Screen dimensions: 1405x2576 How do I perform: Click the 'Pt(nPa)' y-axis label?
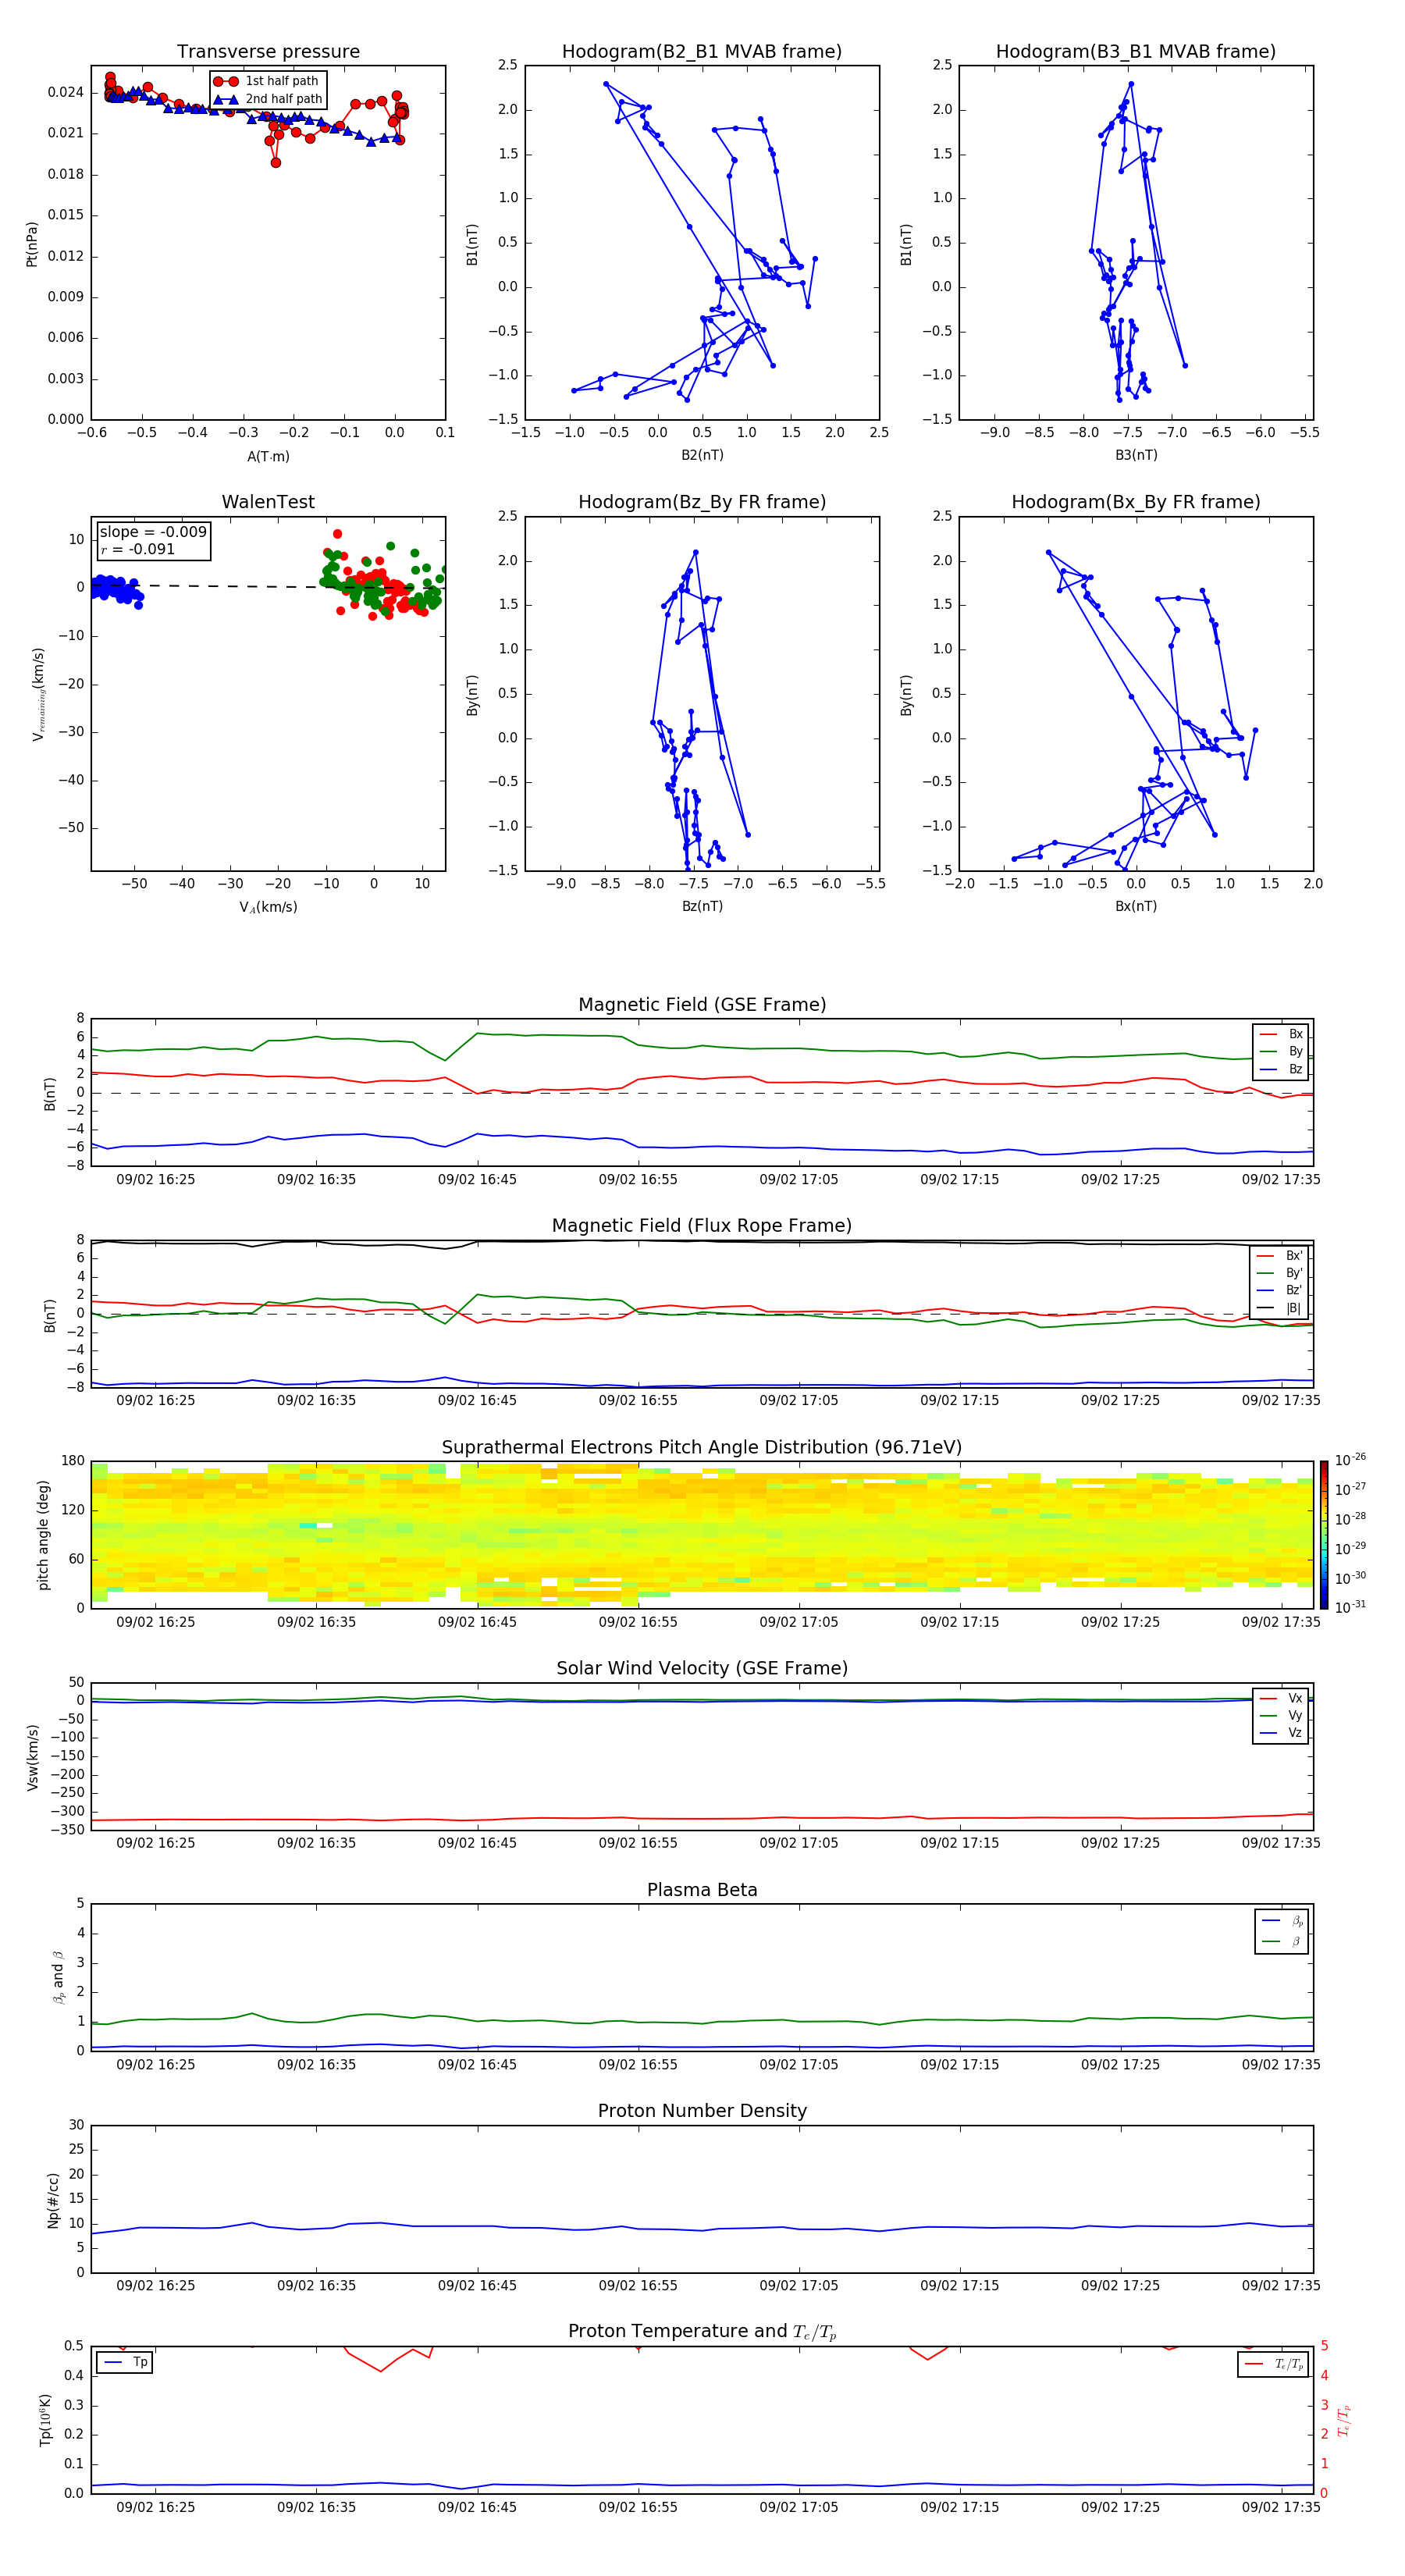(x=32, y=244)
